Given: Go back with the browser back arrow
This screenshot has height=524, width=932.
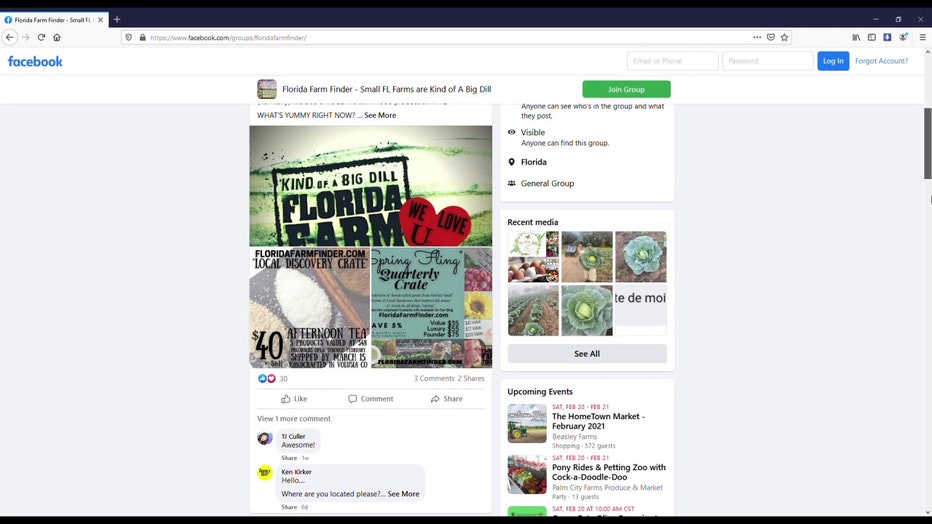Looking at the screenshot, I should (x=10, y=37).
